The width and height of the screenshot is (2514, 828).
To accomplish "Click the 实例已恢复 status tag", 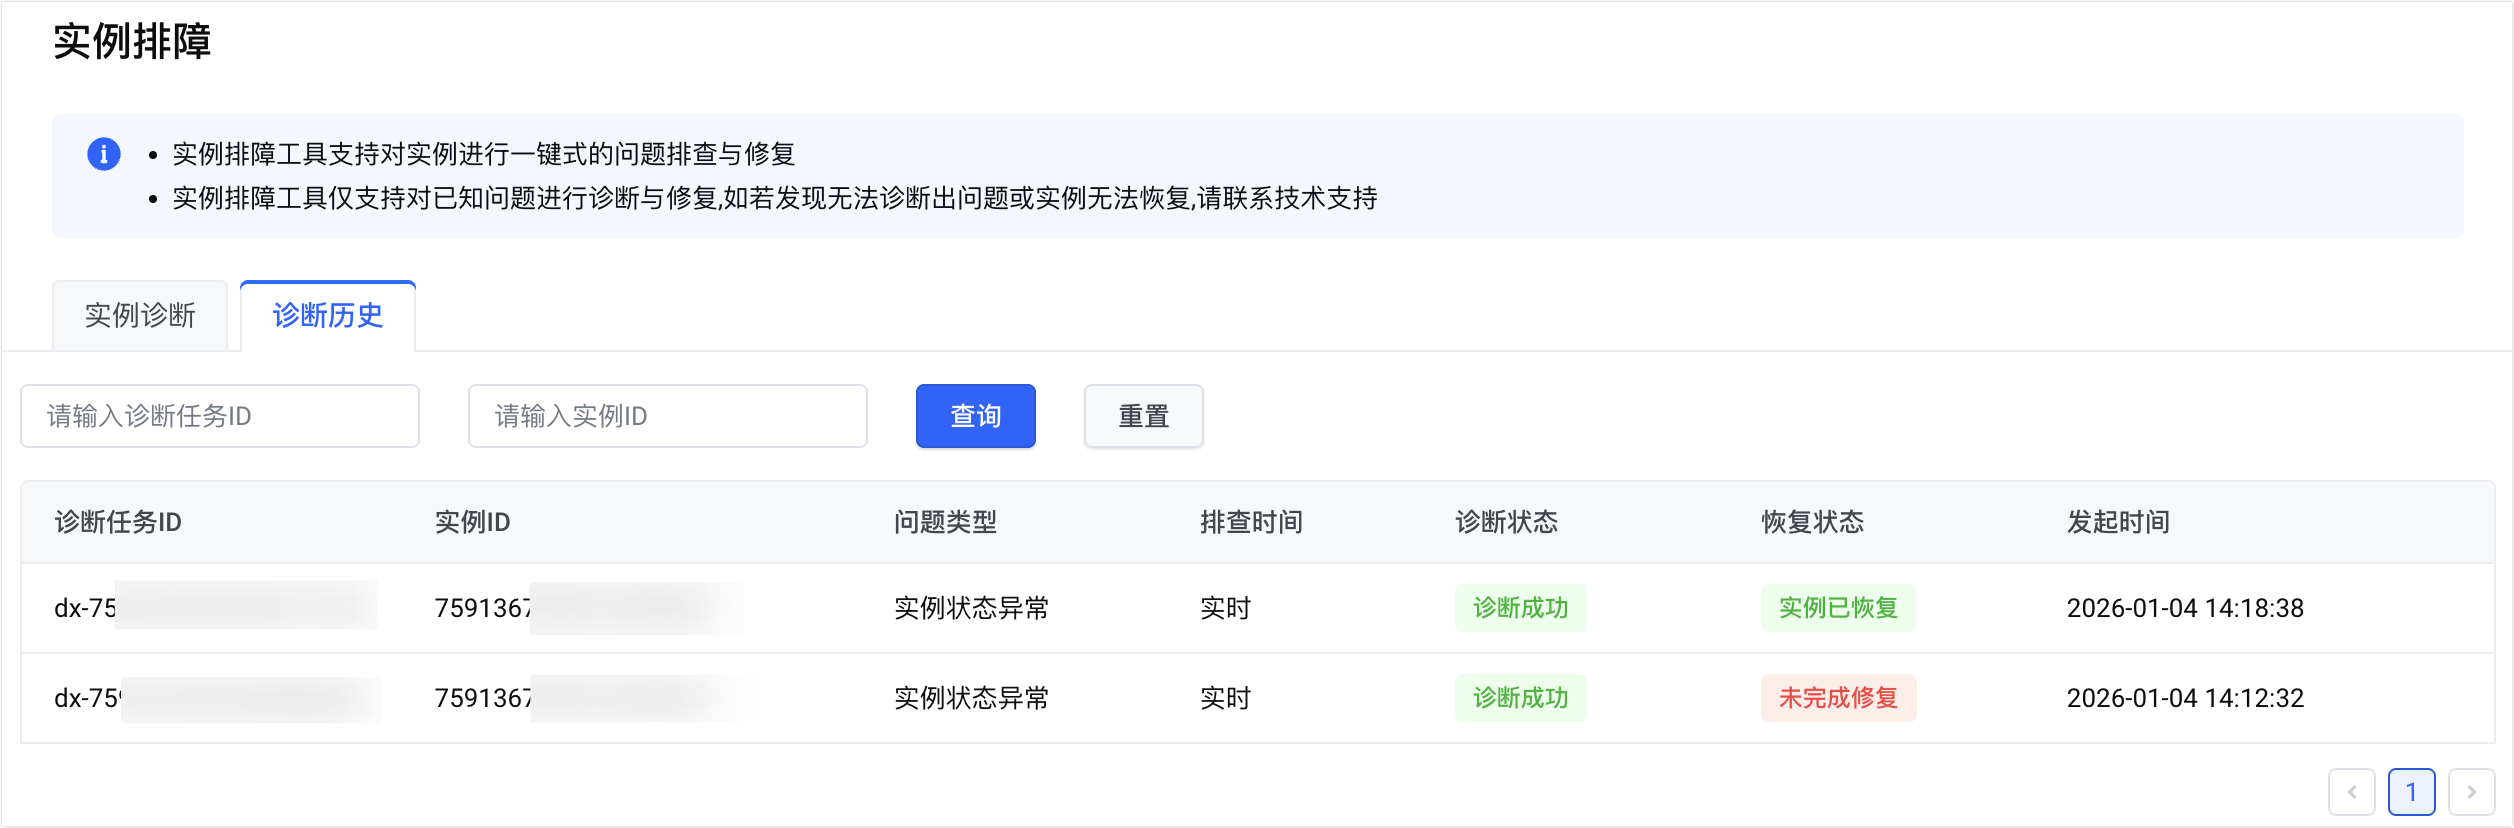I will (1838, 608).
